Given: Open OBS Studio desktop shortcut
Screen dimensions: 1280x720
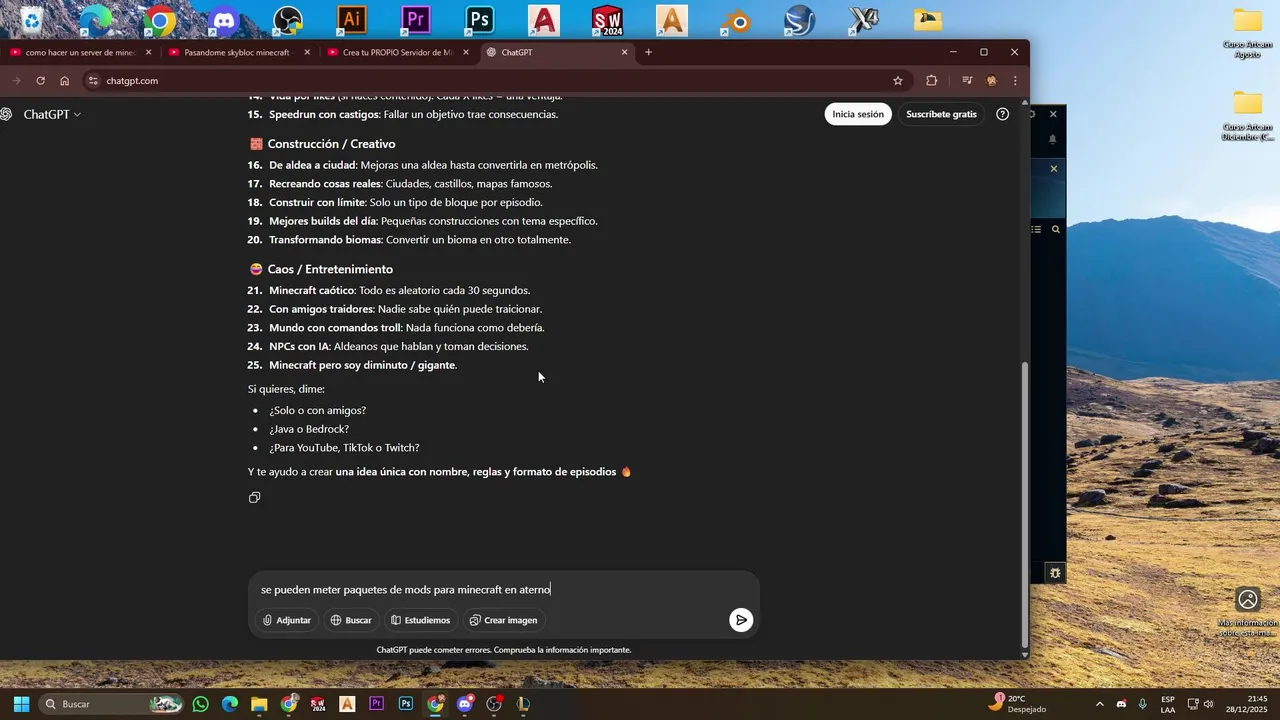Looking at the screenshot, I should coord(288,19).
